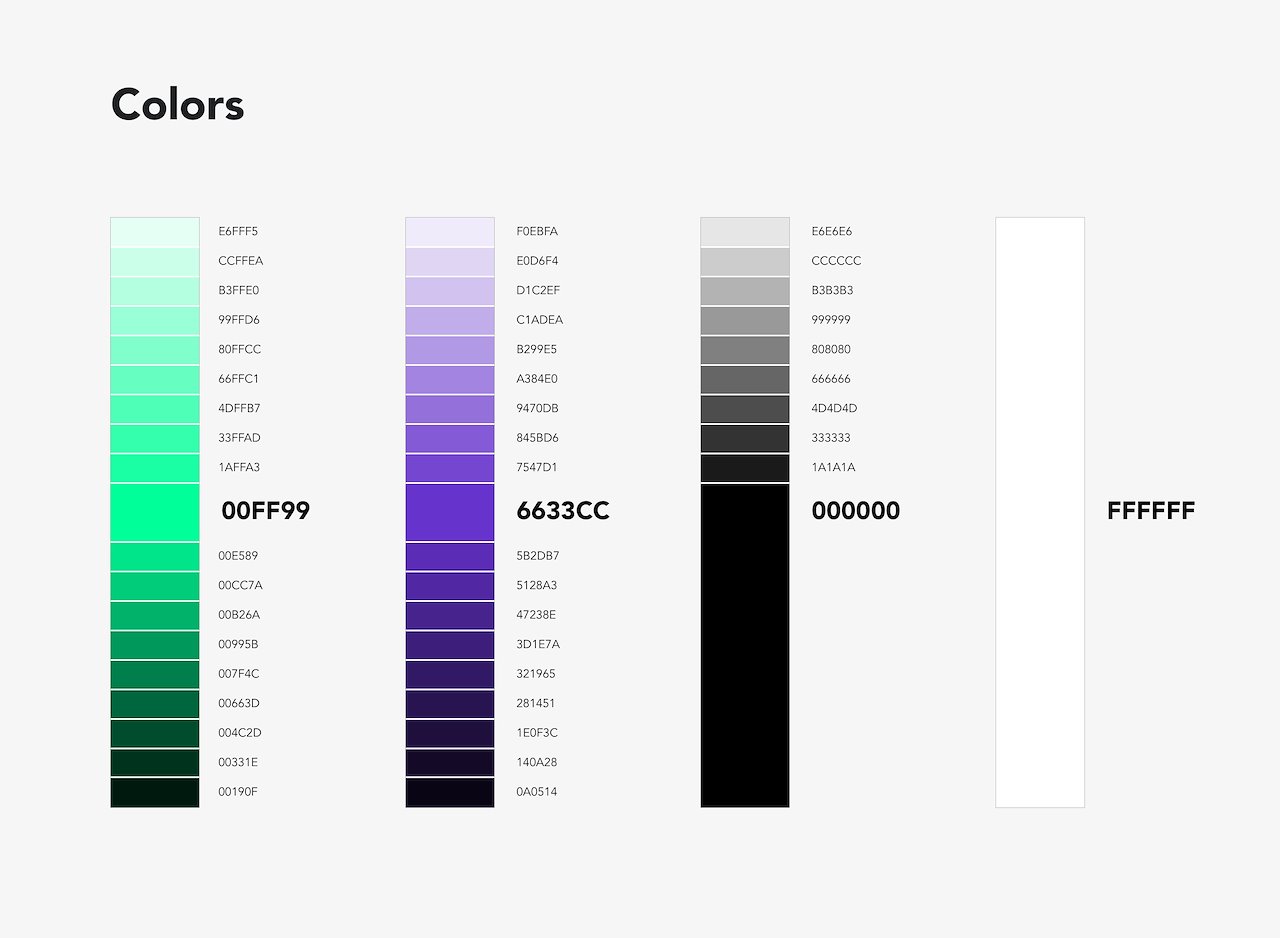Click the Colors heading text

[x=178, y=104]
